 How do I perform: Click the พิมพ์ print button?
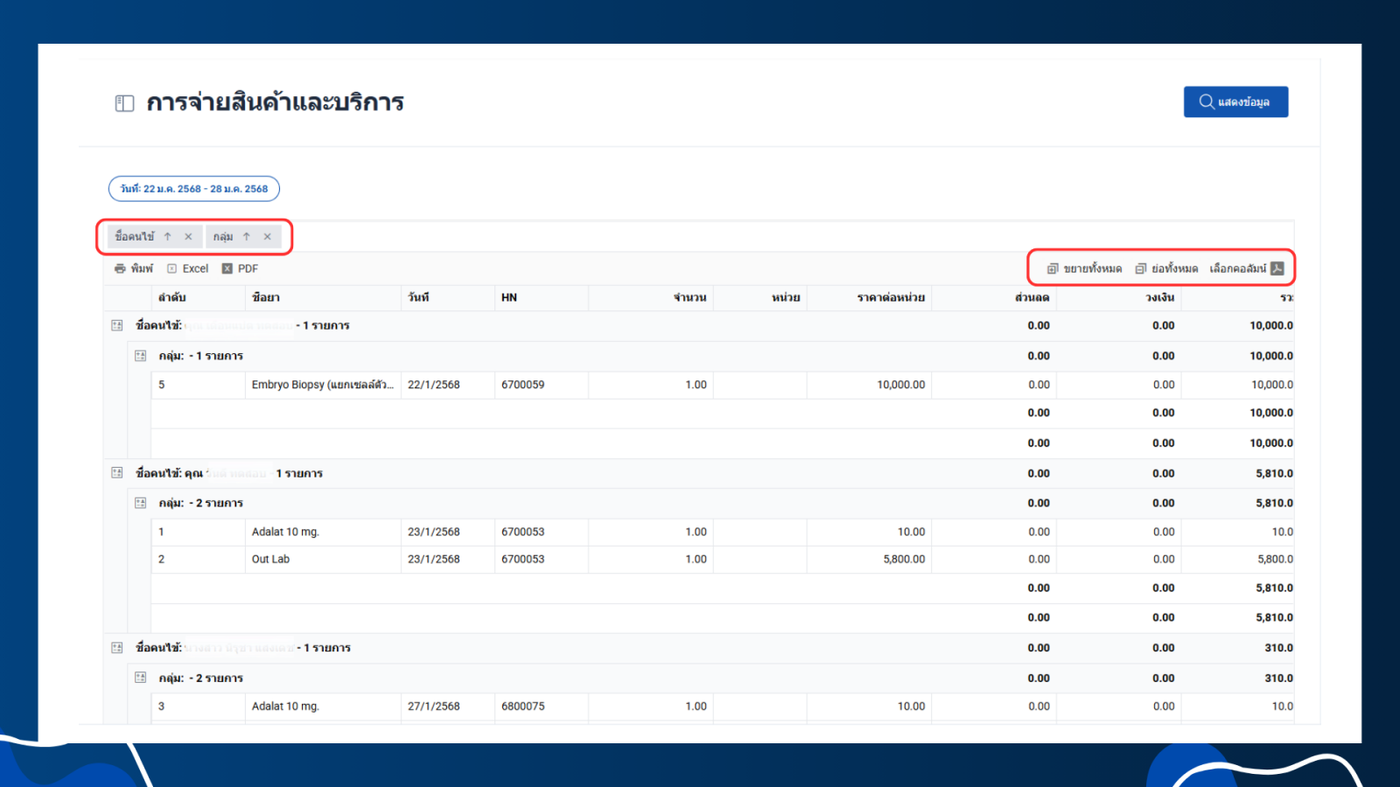(134, 269)
